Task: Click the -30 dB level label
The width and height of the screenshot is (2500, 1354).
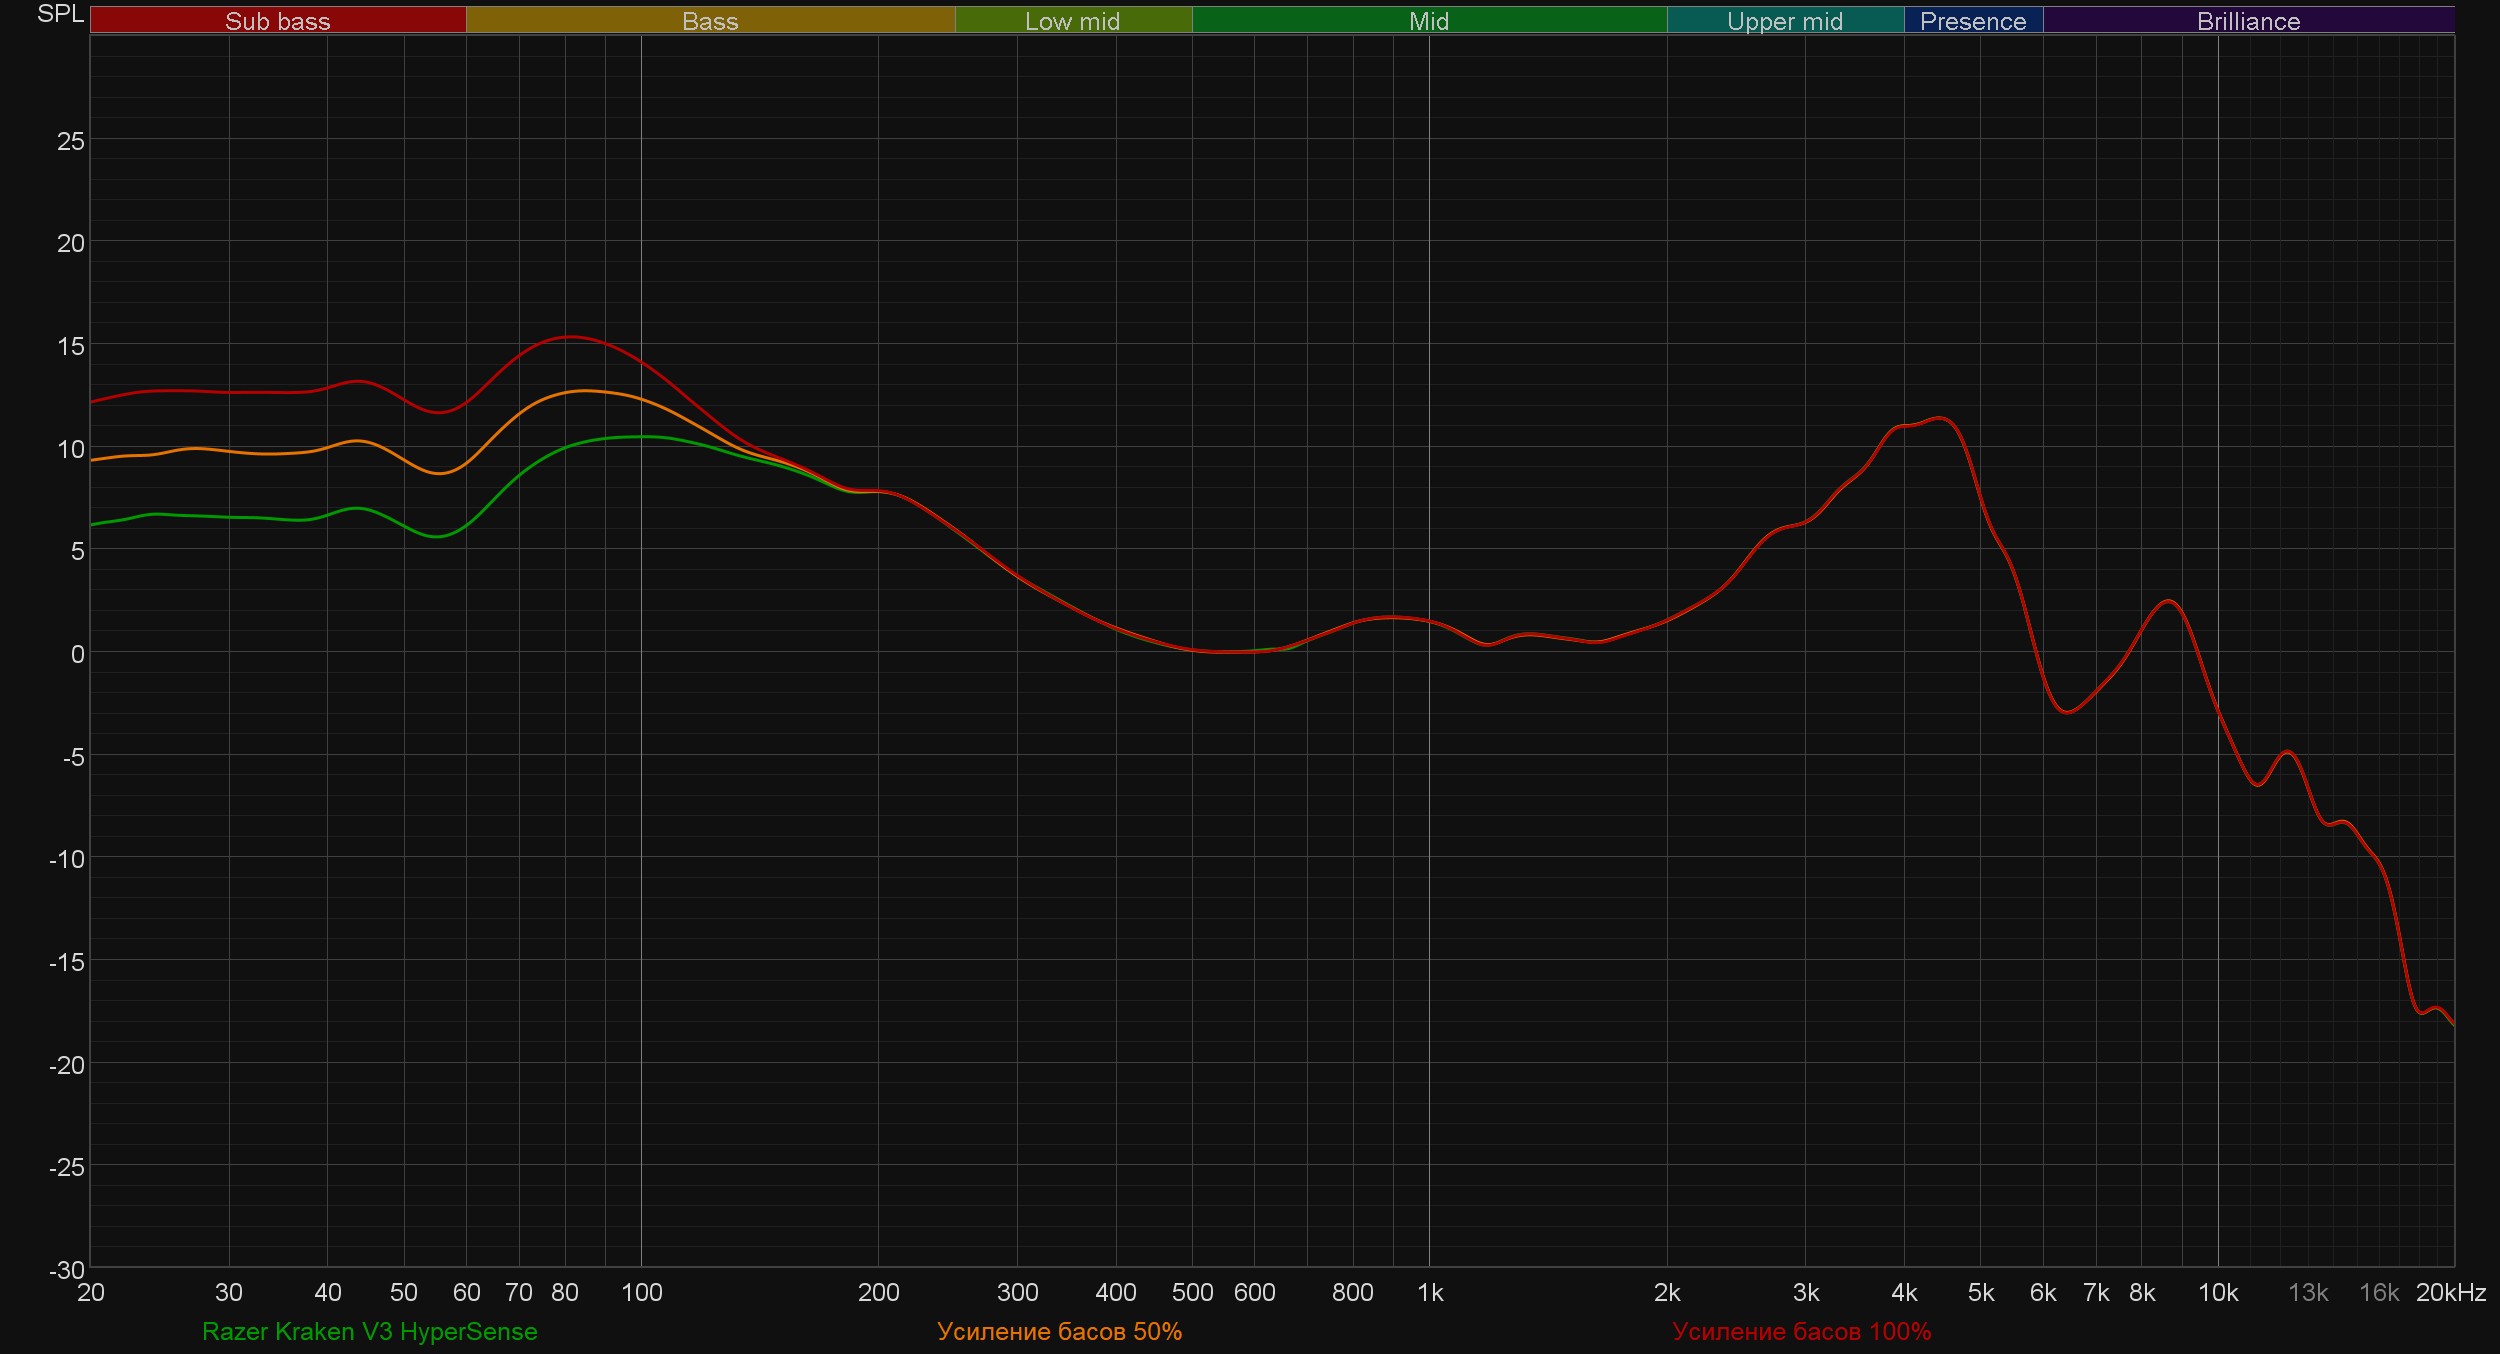Action: pyautogui.click(x=67, y=1270)
